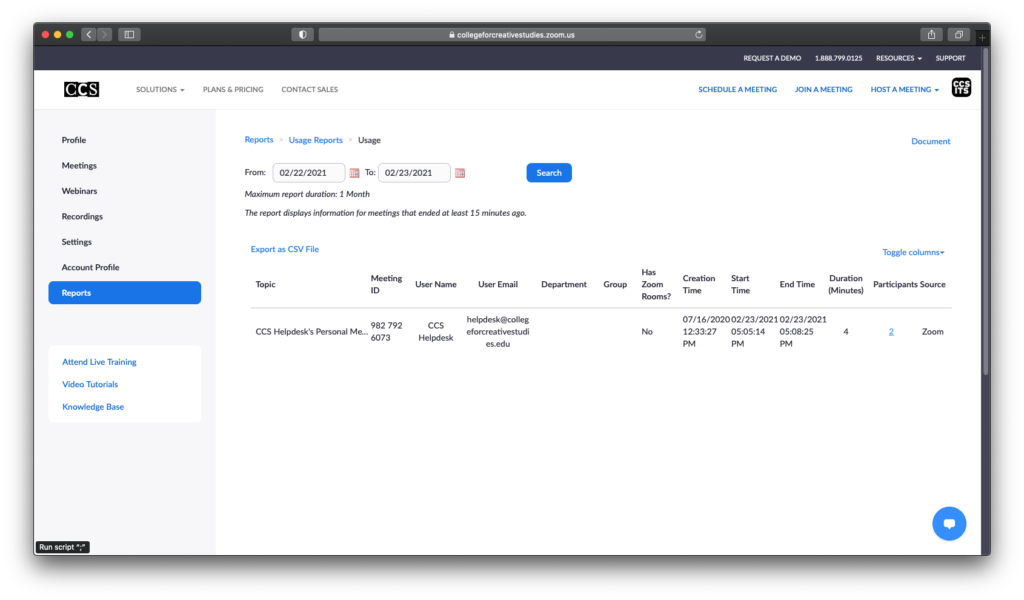Viewport: 1024px width, 600px height.
Task: Show Safari tab overview
Action: click(x=959, y=34)
